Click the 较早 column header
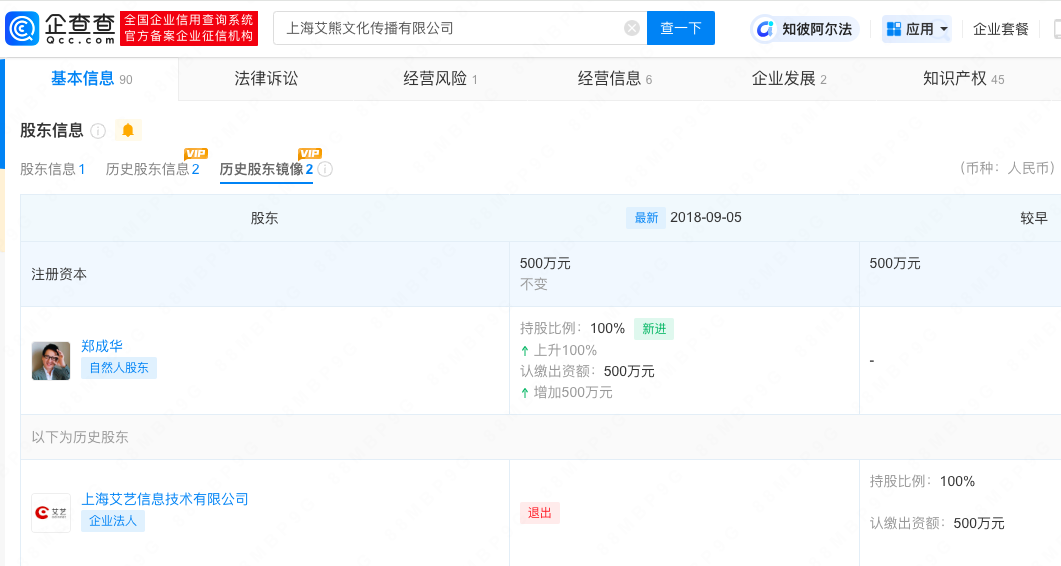The image size is (1061, 566). click(x=1034, y=218)
